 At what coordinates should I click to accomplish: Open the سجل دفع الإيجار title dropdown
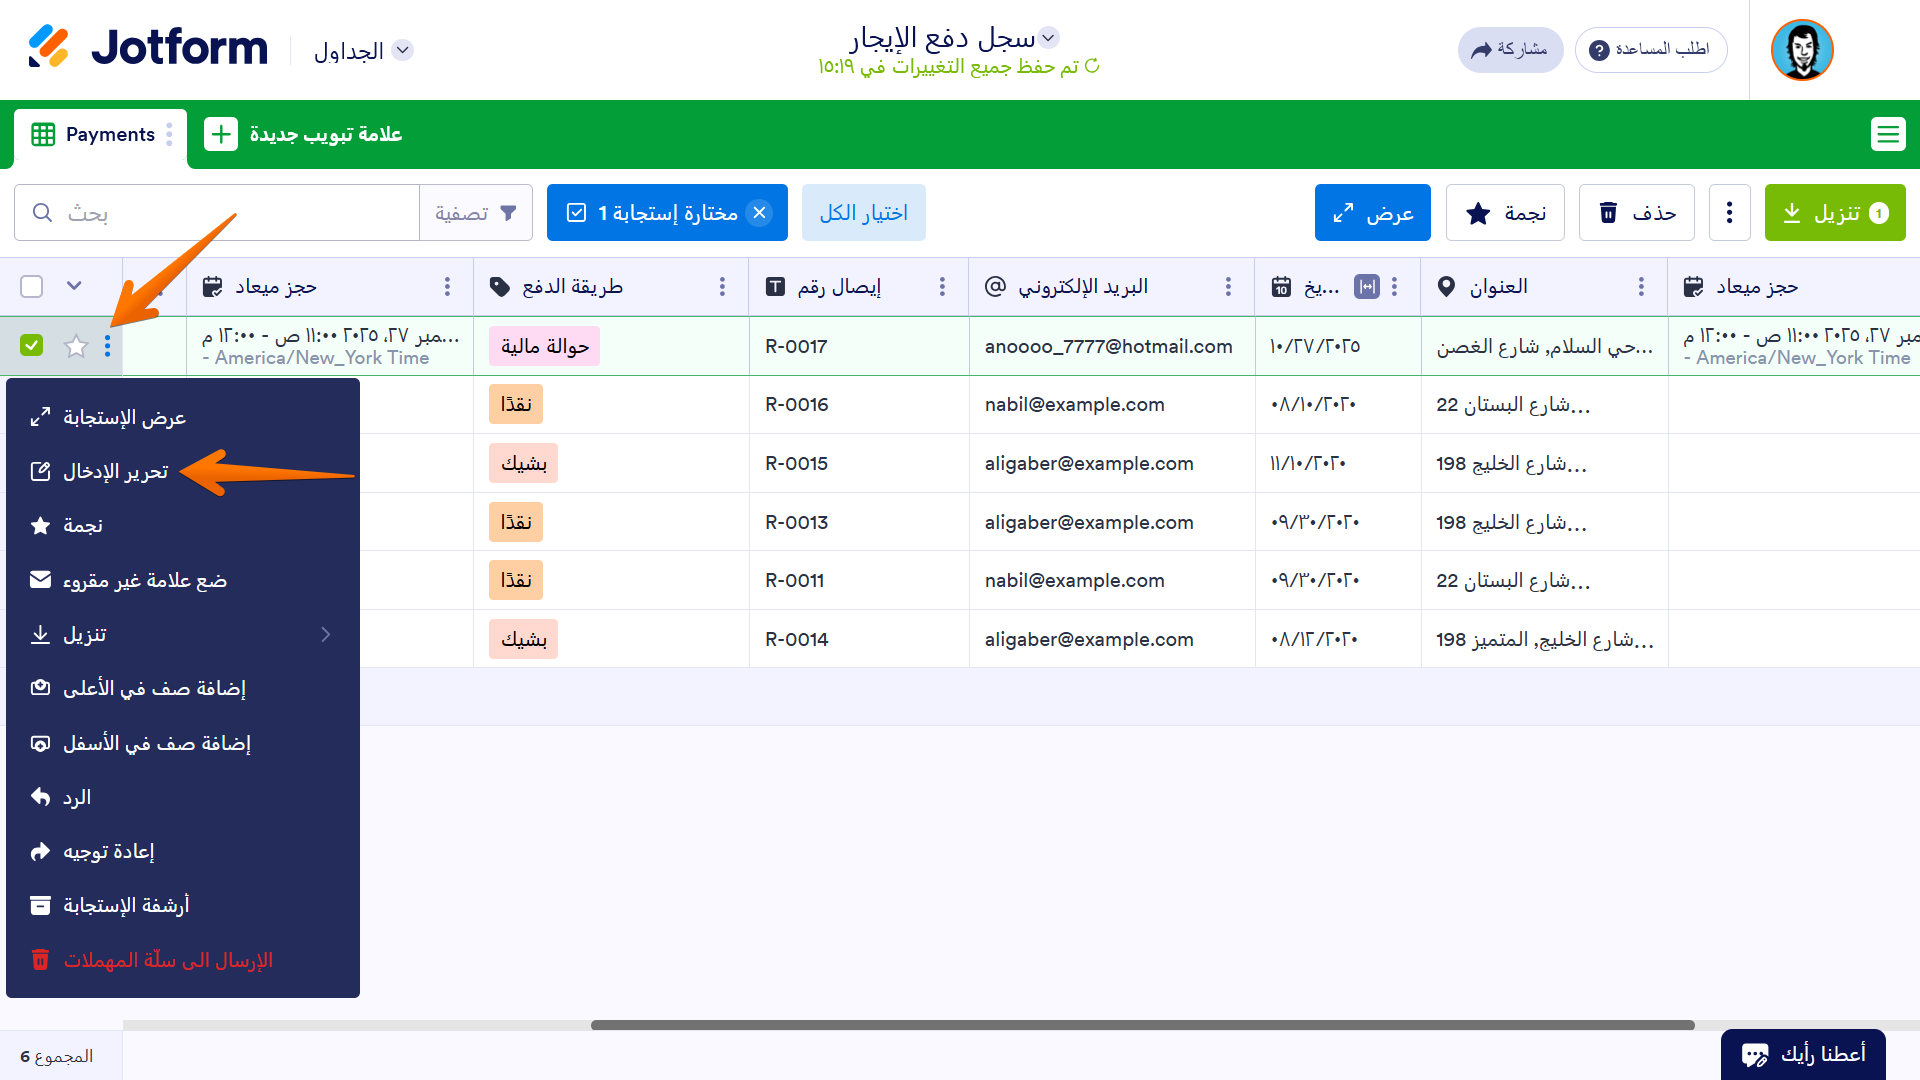coord(1050,36)
